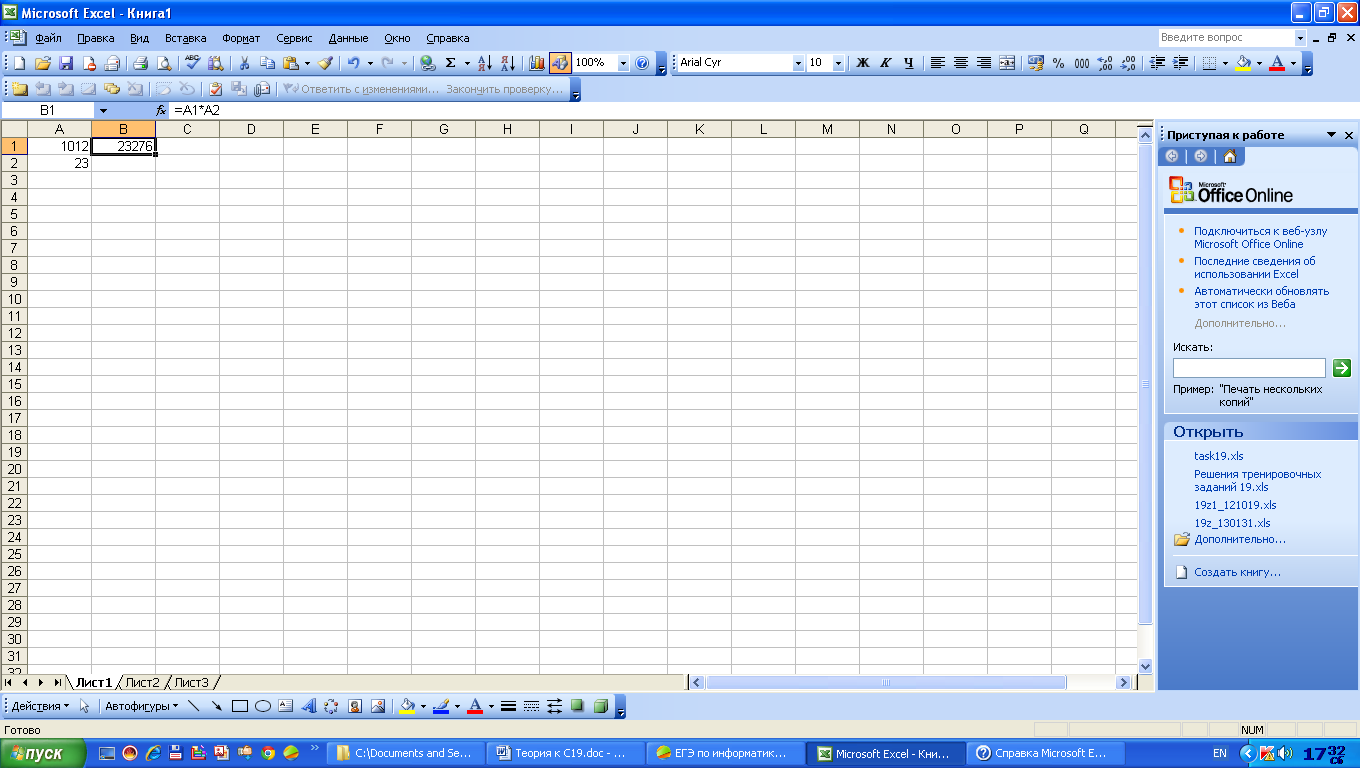Click the yellow Fill Color bucket on the formatting toolbar
This screenshot has width=1360, height=768.
(1243, 63)
